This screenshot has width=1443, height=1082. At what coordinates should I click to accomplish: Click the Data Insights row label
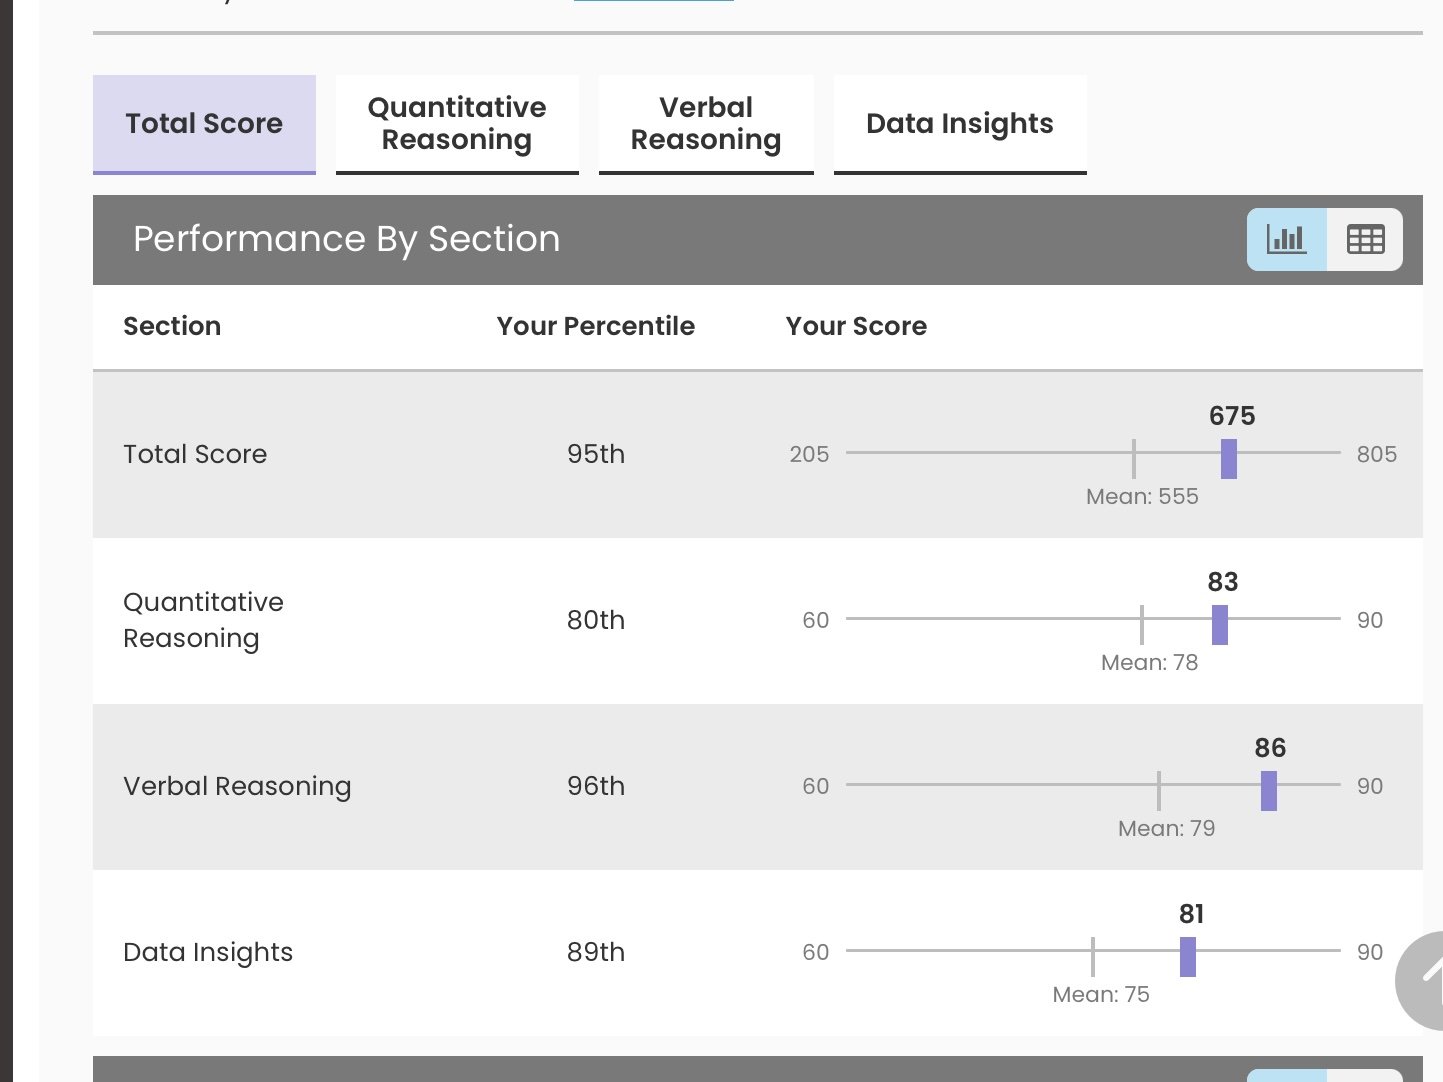[208, 952]
